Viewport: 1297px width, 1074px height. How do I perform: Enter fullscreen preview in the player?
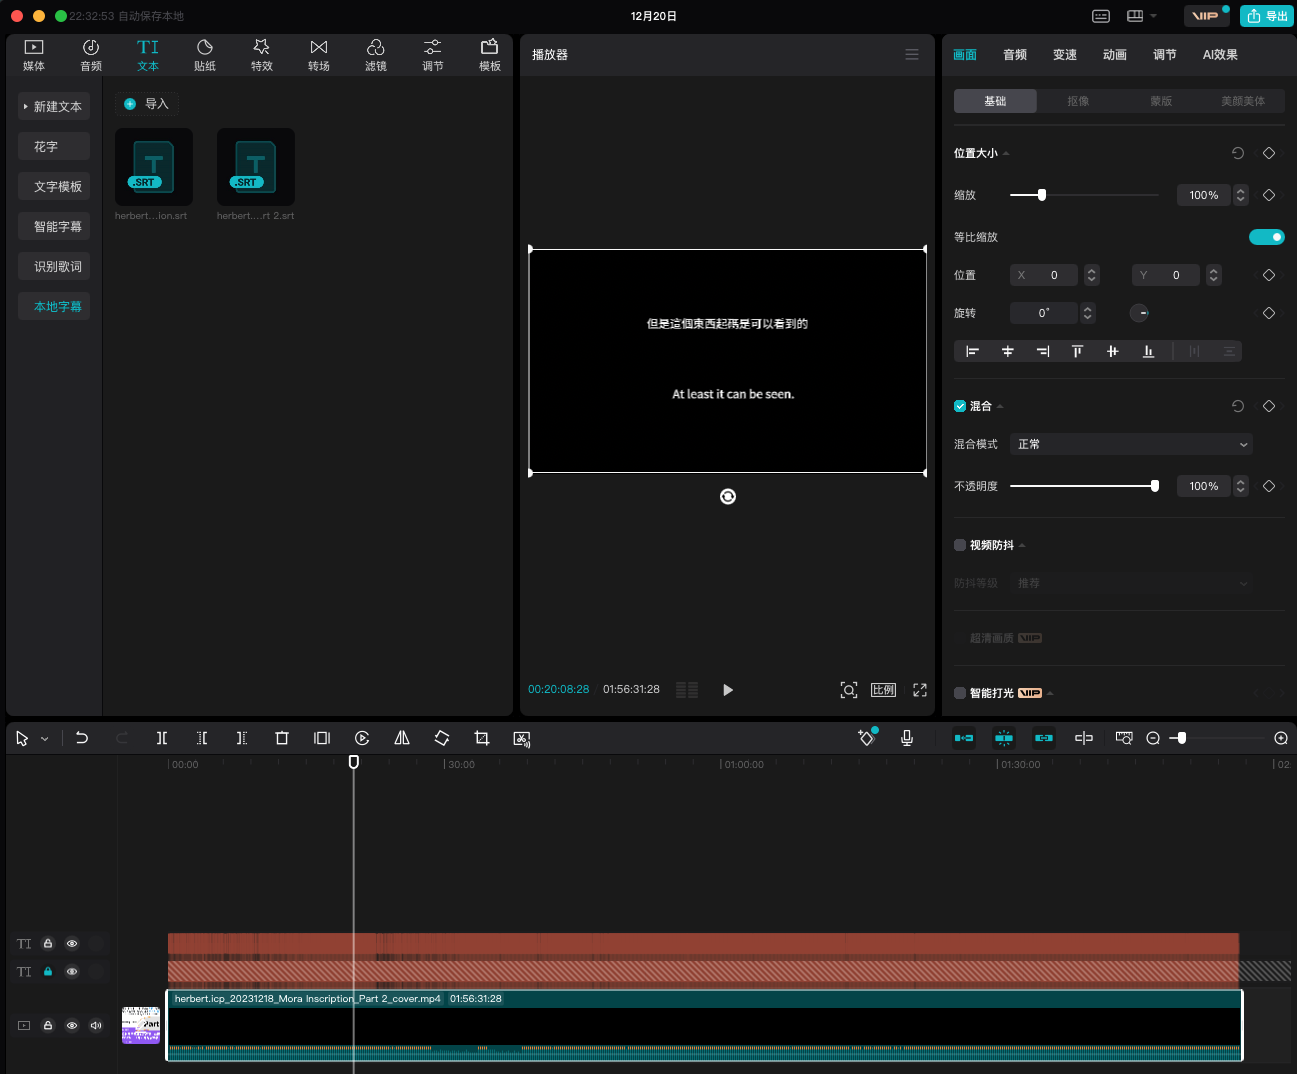(x=920, y=690)
